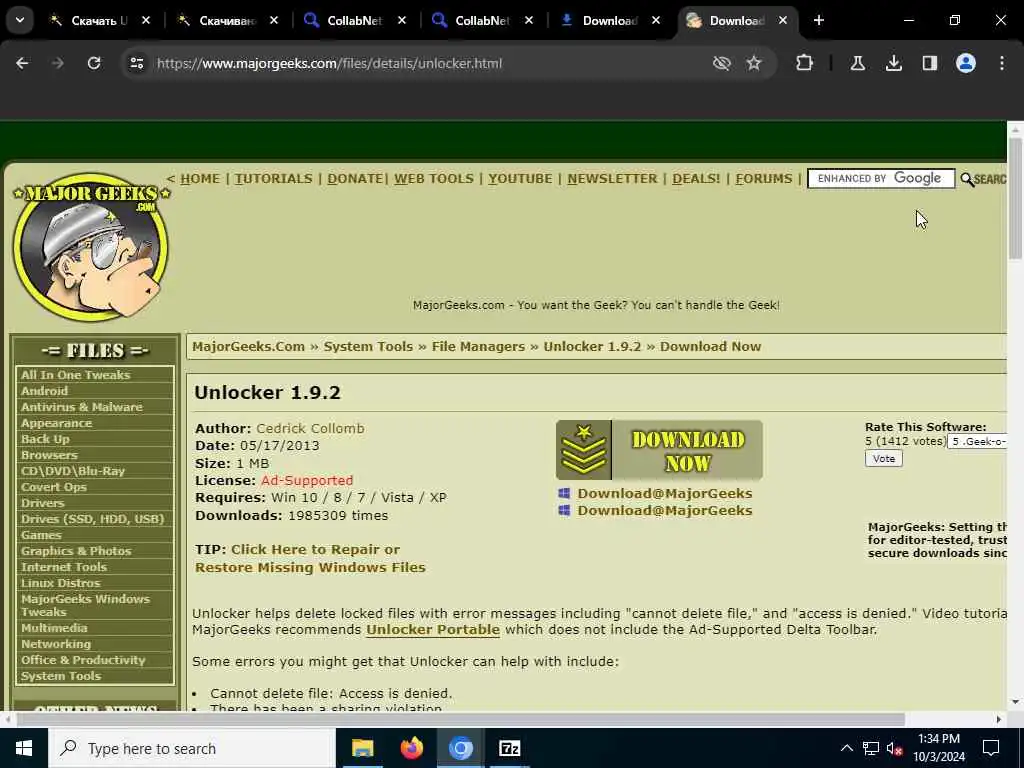Image resolution: width=1024 pixels, height=768 pixels.
Task: Open a new tab with plus button
Action: 818,20
